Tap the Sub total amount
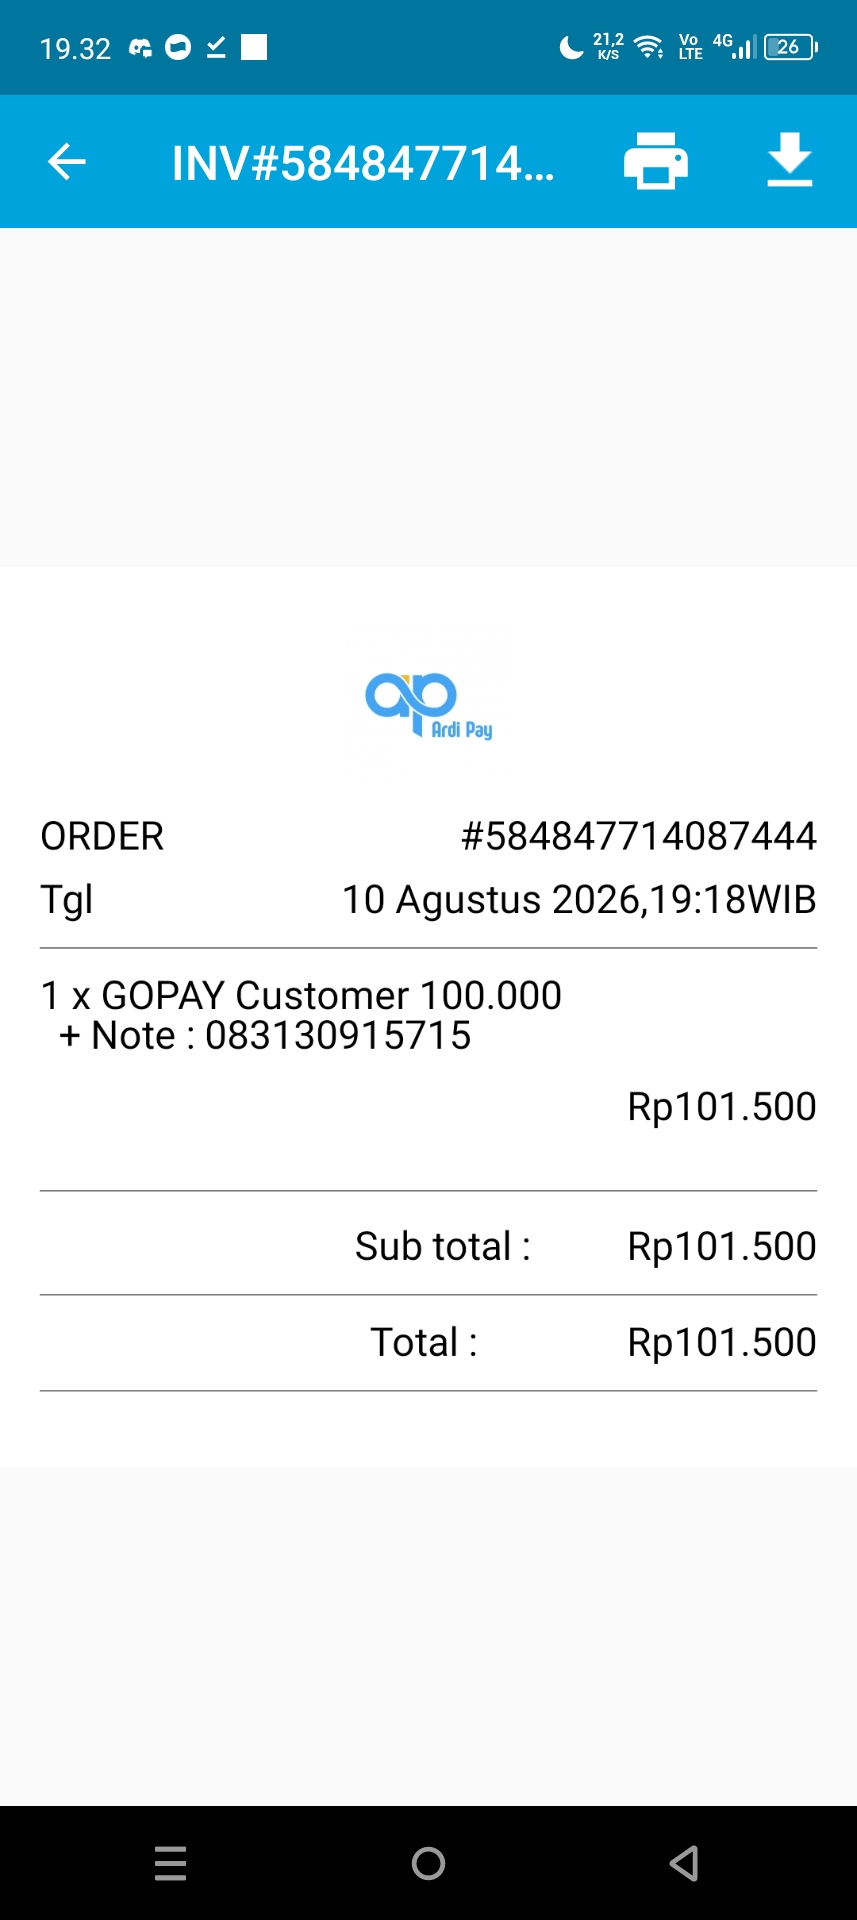 722,1247
